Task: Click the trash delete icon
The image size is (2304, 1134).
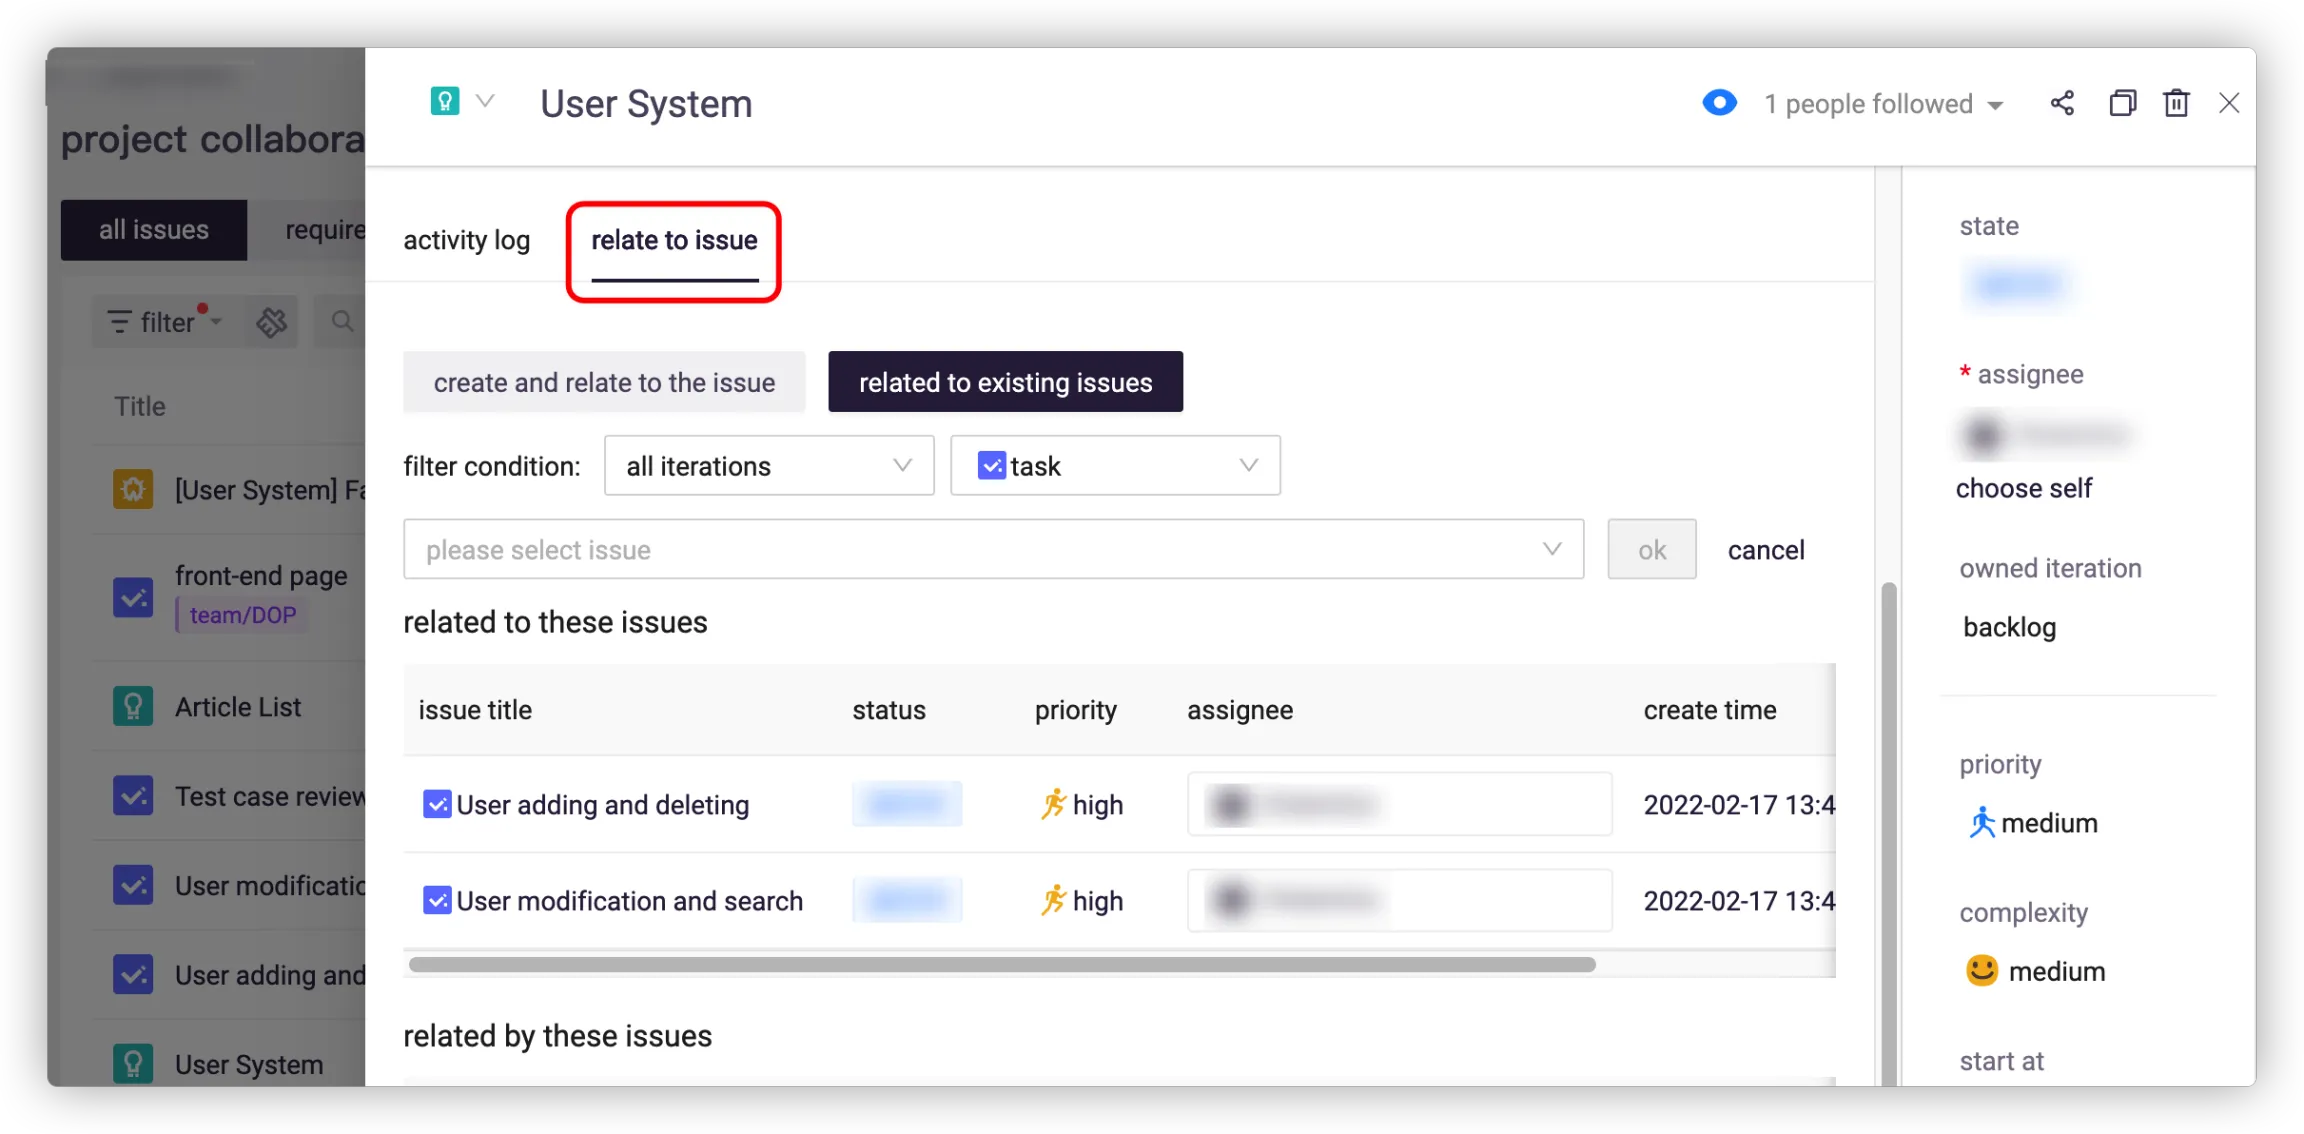Action: [2176, 103]
